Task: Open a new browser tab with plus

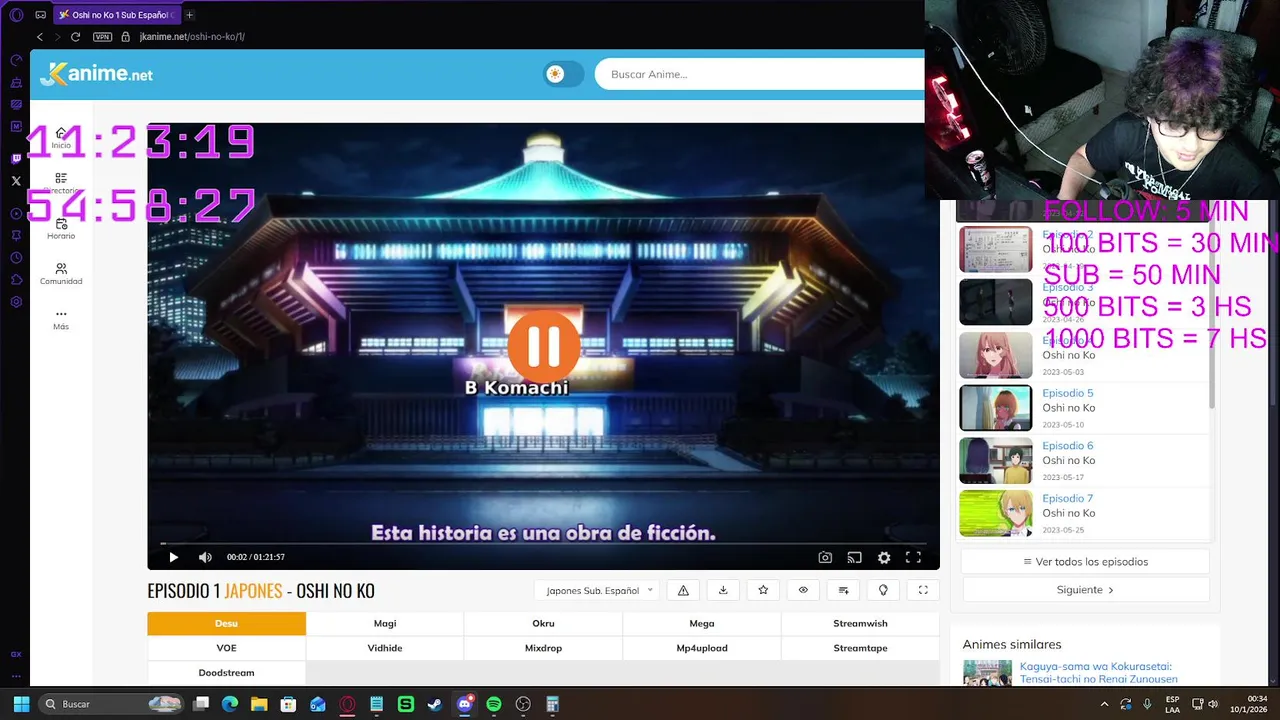Action: coord(189,15)
